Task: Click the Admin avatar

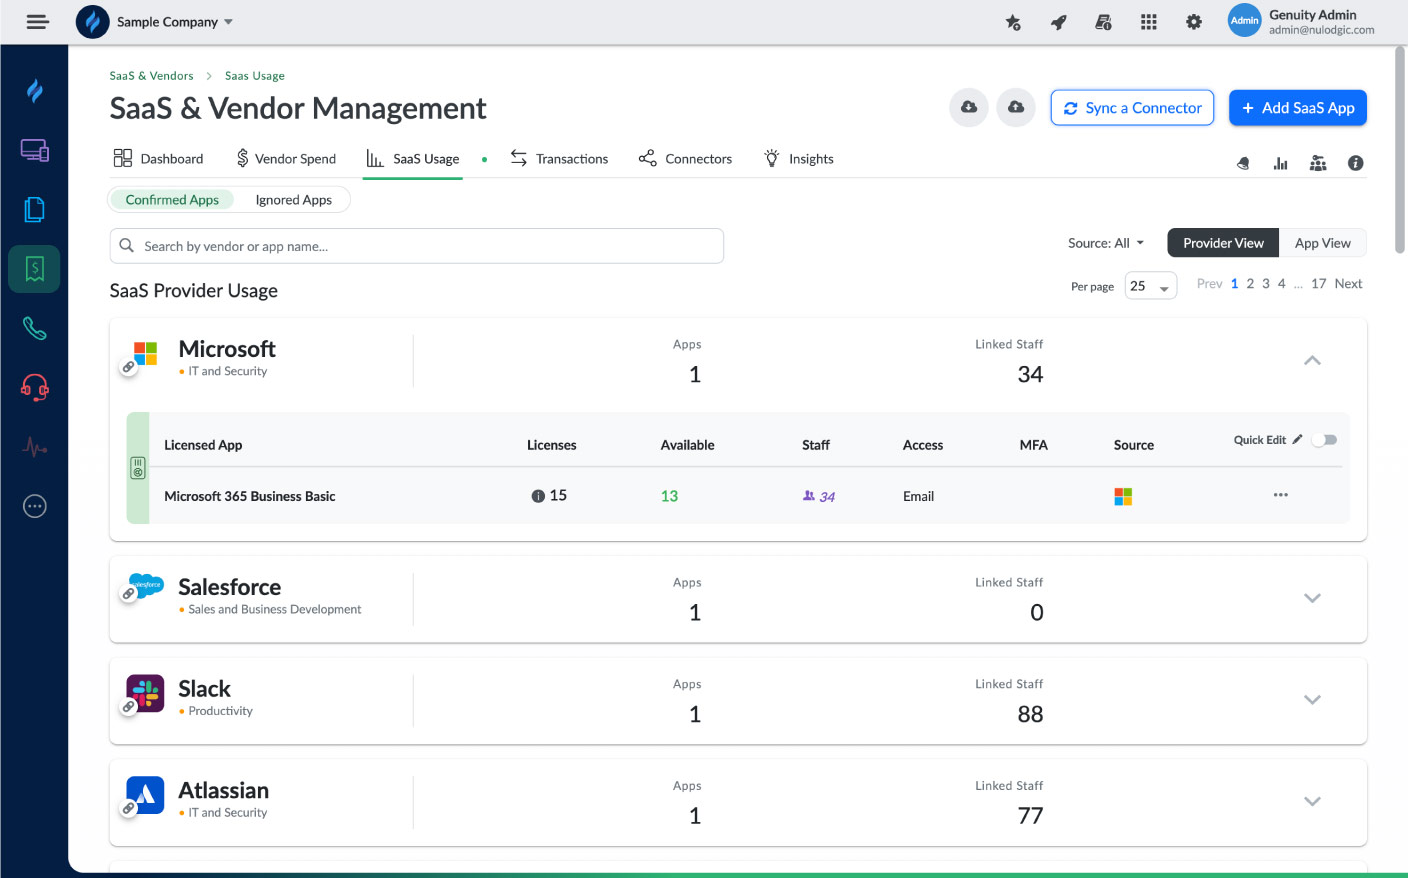Action: click(1244, 21)
